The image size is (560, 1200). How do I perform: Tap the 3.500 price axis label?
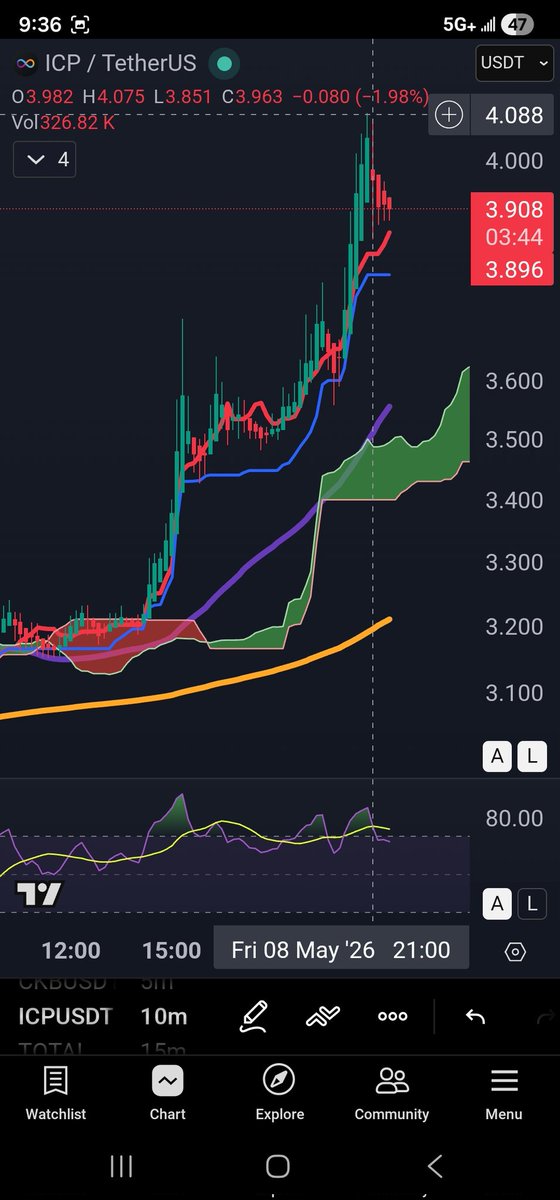(x=514, y=440)
